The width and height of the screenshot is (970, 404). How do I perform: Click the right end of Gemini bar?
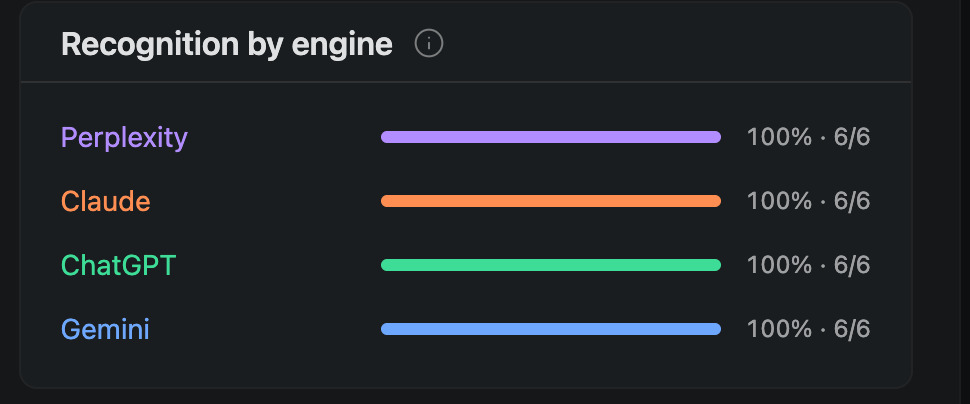point(715,329)
